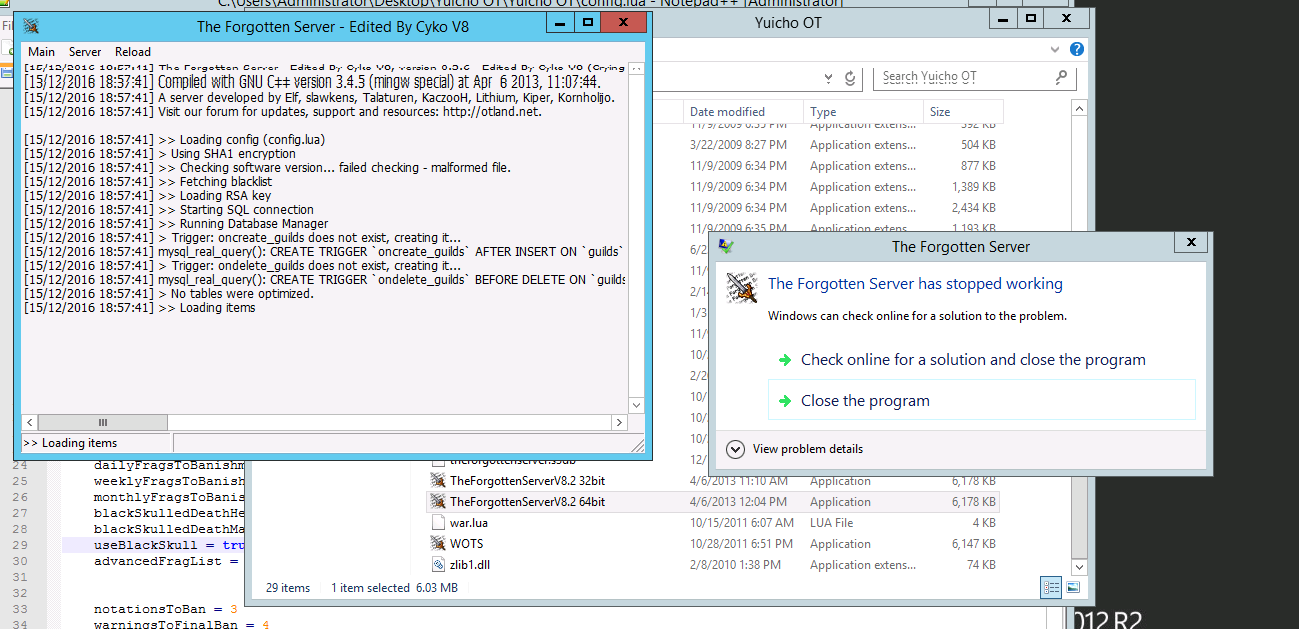Open the Server menu in Forgotten Server
Image resolution: width=1299 pixels, height=629 pixels.
click(85, 52)
